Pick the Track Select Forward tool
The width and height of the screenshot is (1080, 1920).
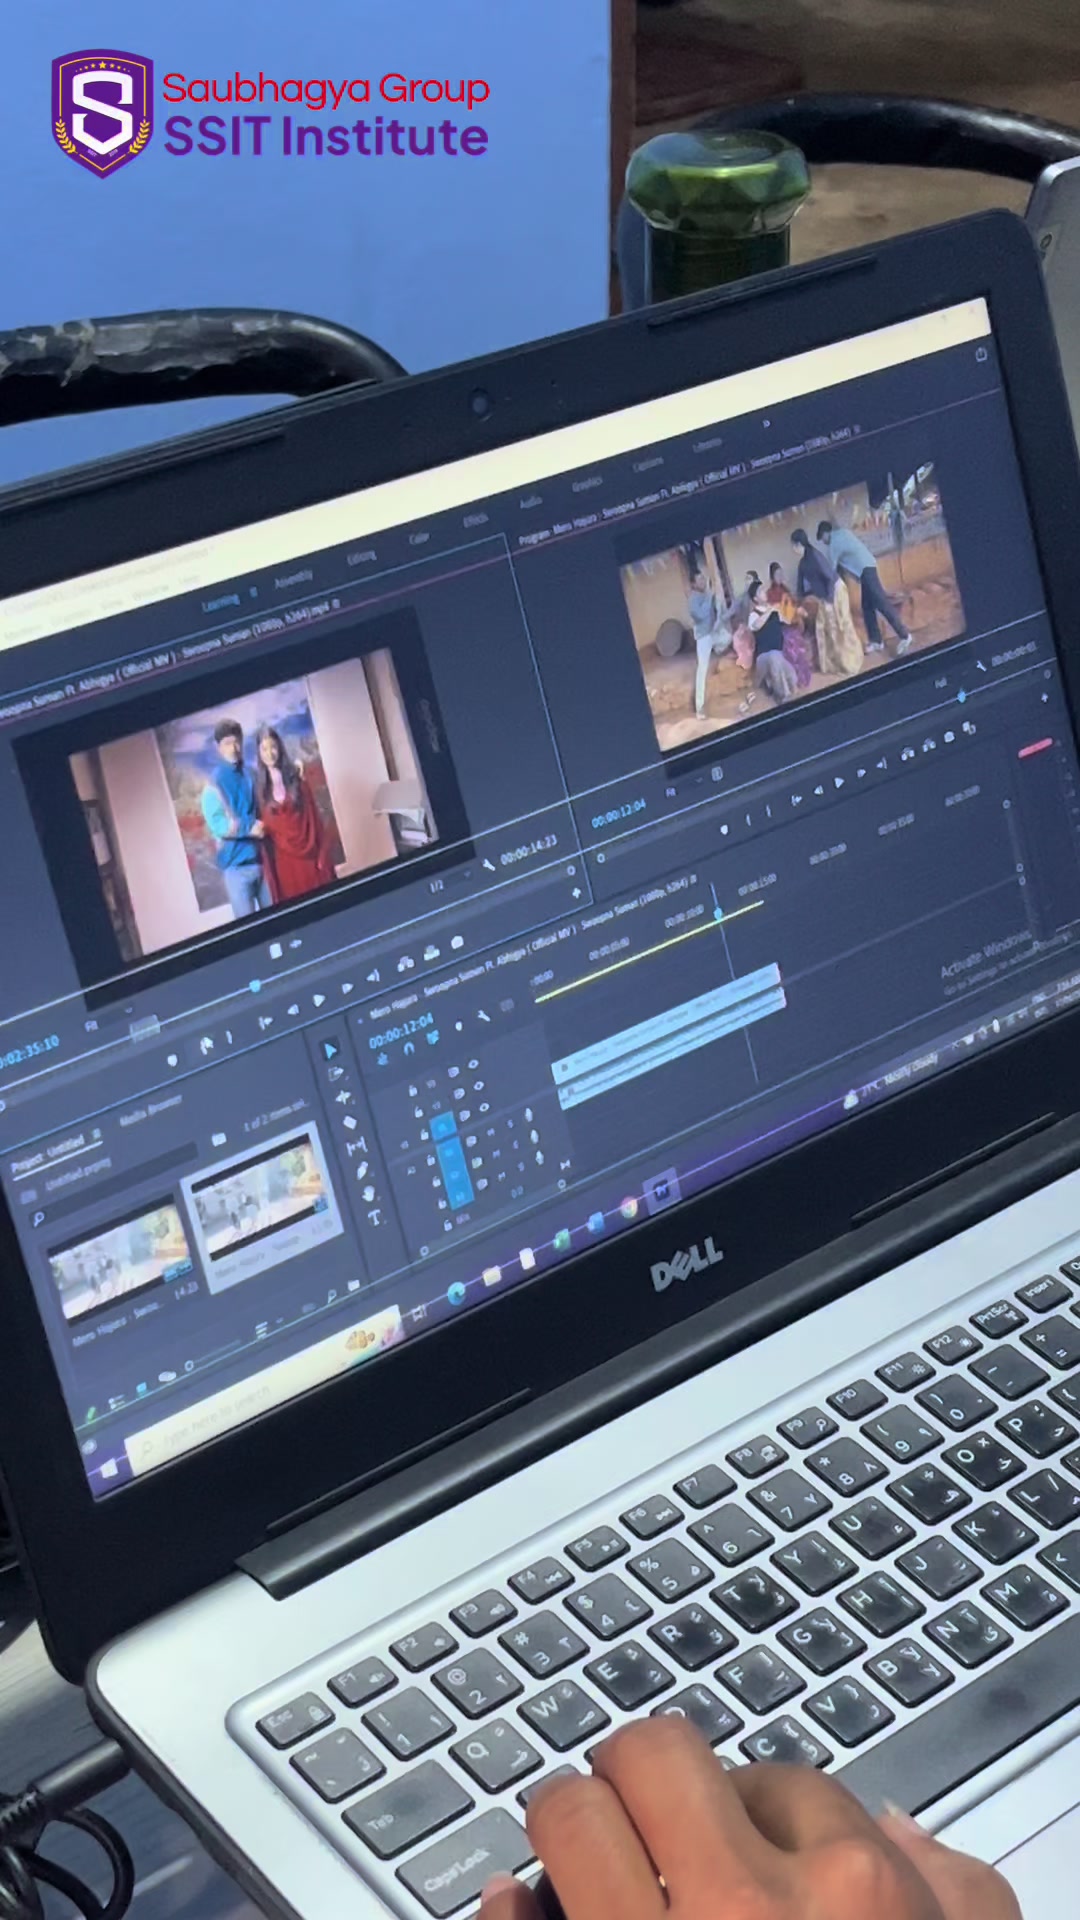pos(337,1075)
